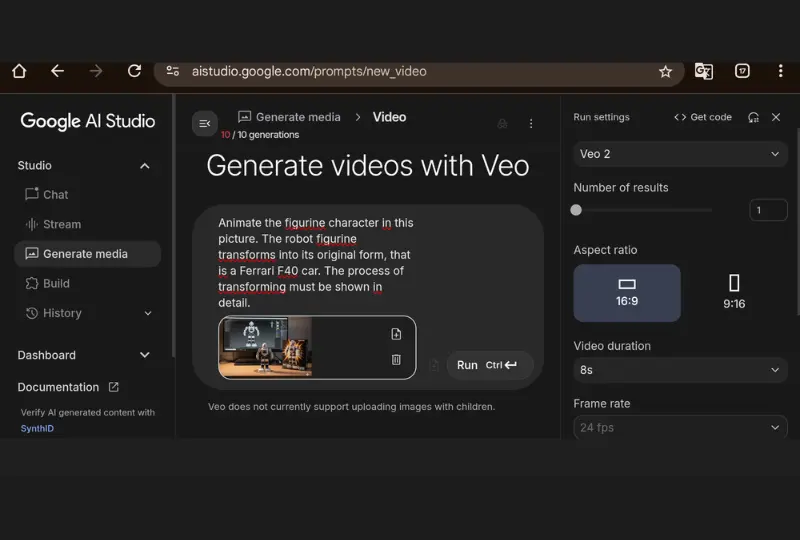Navigate back in the browser
The height and width of the screenshot is (540, 800).
tap(57, 71)
